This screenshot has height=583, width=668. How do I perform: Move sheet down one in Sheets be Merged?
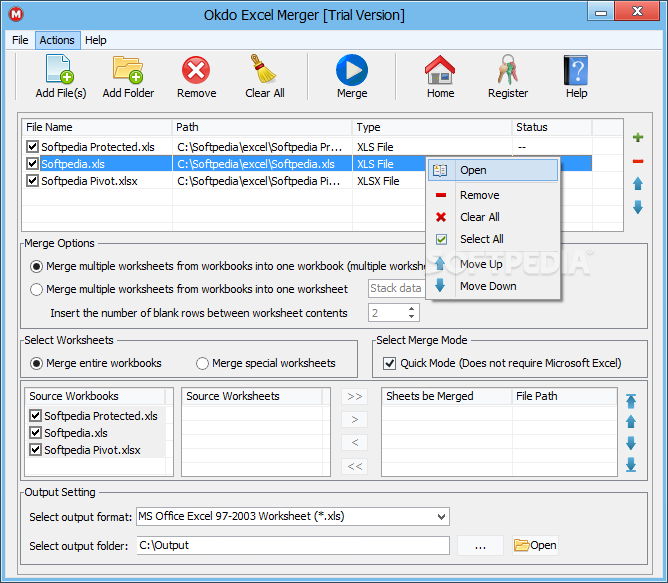point(631,443)
